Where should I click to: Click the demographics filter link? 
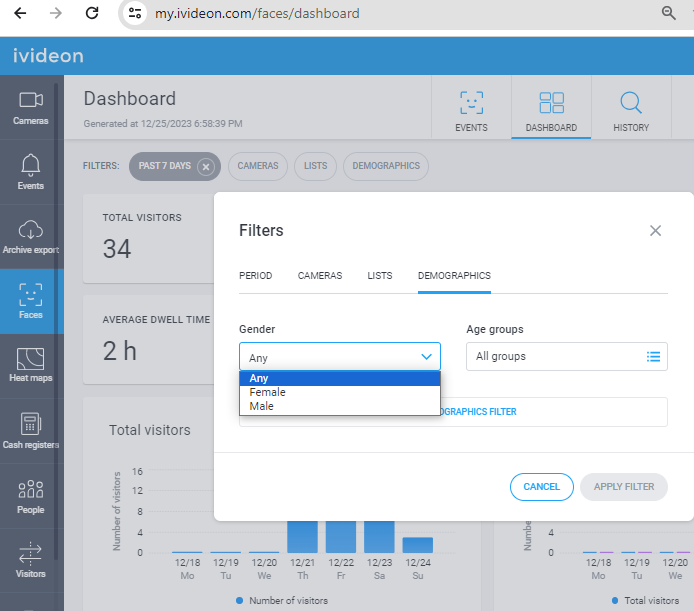click(x=478, y=412)
